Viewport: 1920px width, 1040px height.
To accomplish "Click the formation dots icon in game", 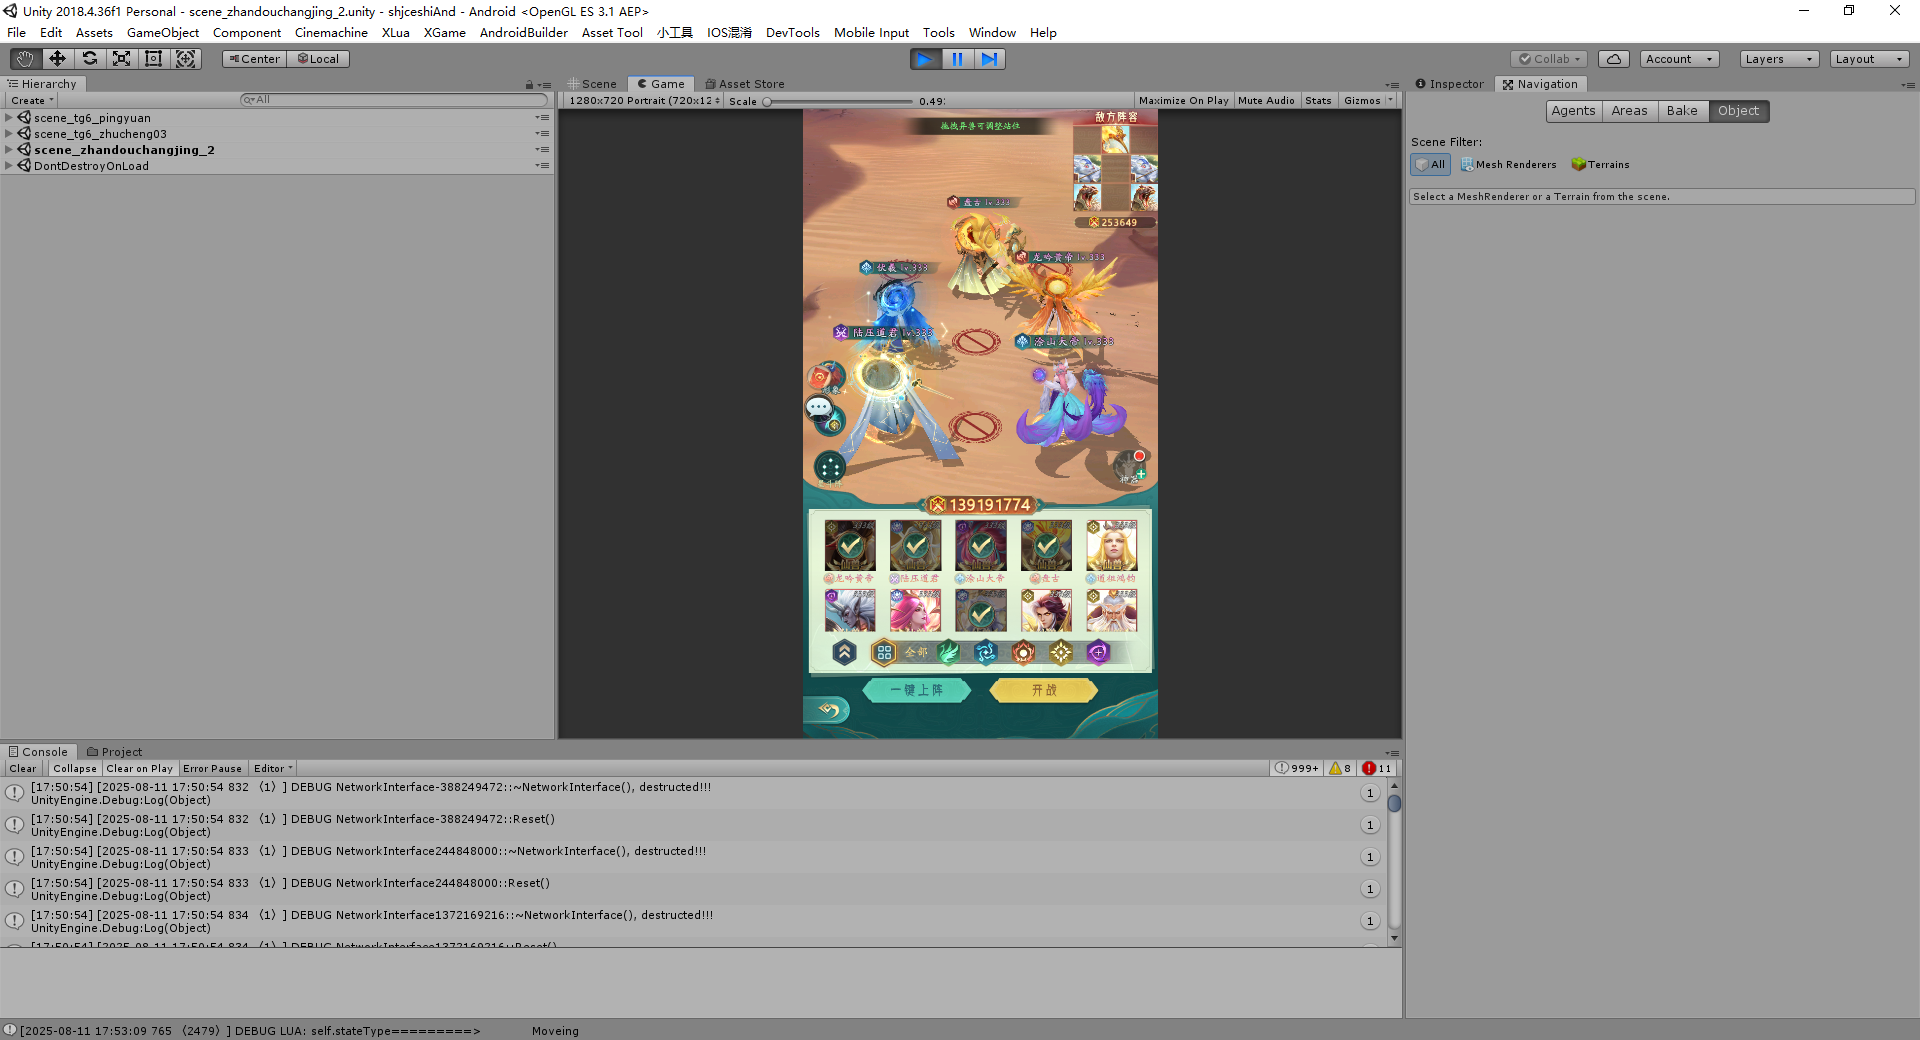I will click(x=830, y=467).
